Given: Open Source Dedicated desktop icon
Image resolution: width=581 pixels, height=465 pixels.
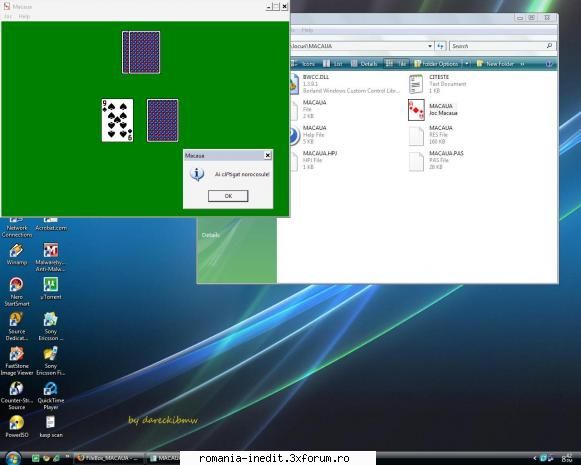Looking at the screenshot, I should coord(16,326).
